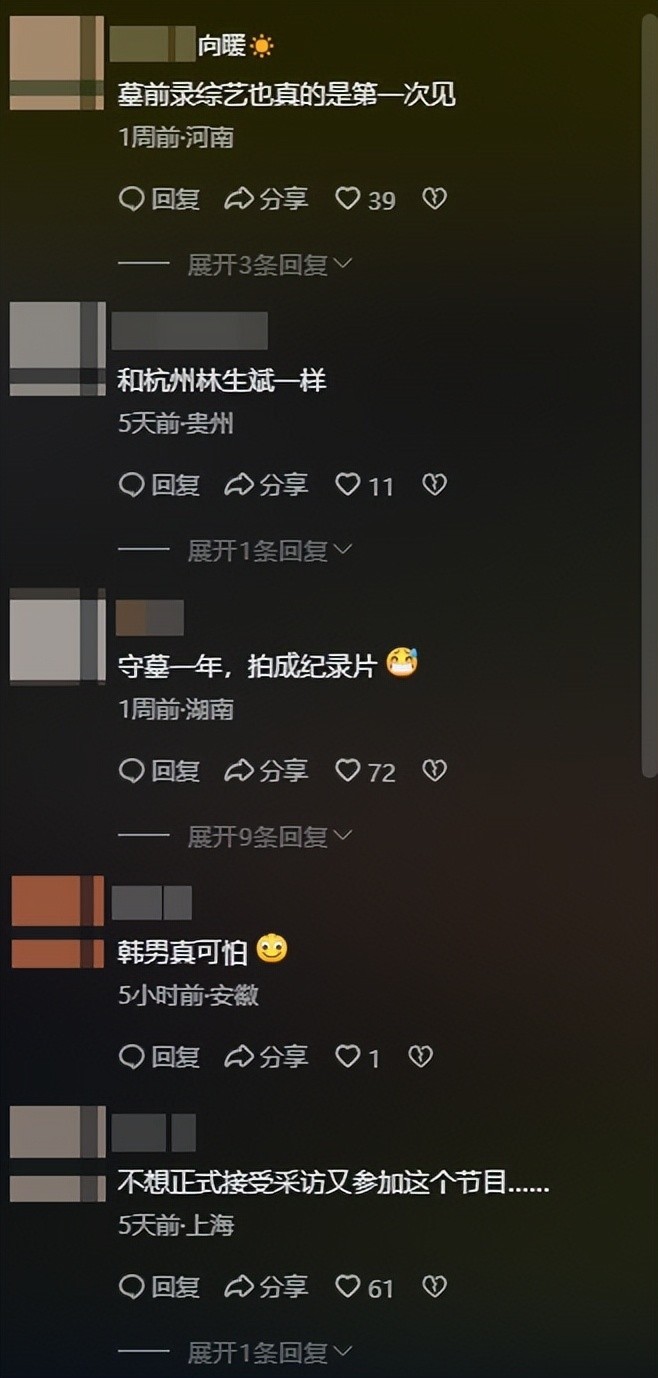Click the comments scrollbar
The width and height of the screenshot is (658, 1378).
pos(648,390)
